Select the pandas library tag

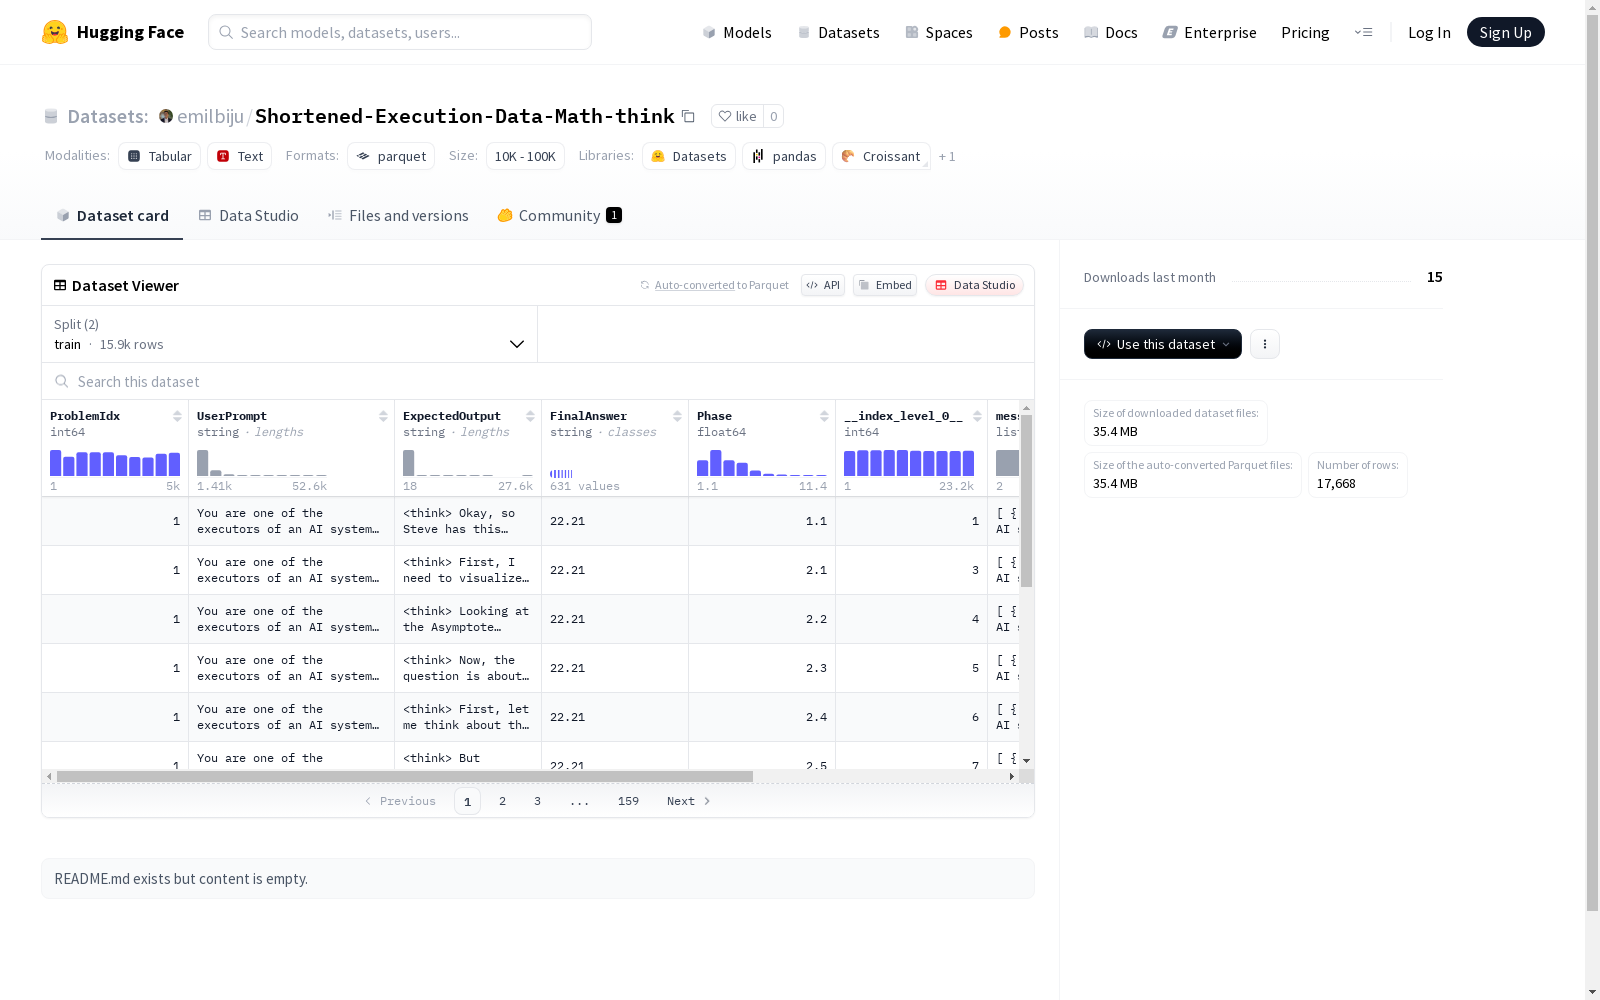pos(784,156)
